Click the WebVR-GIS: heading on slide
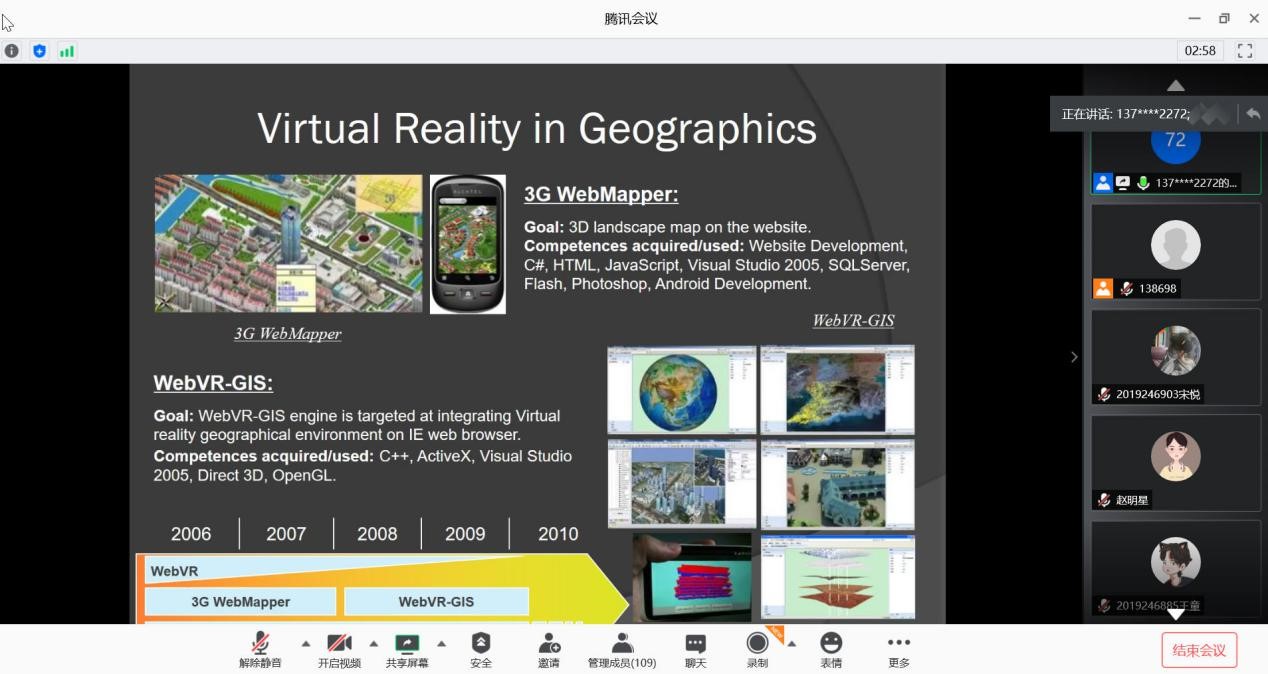1268x674 pixels. point(213,383)
